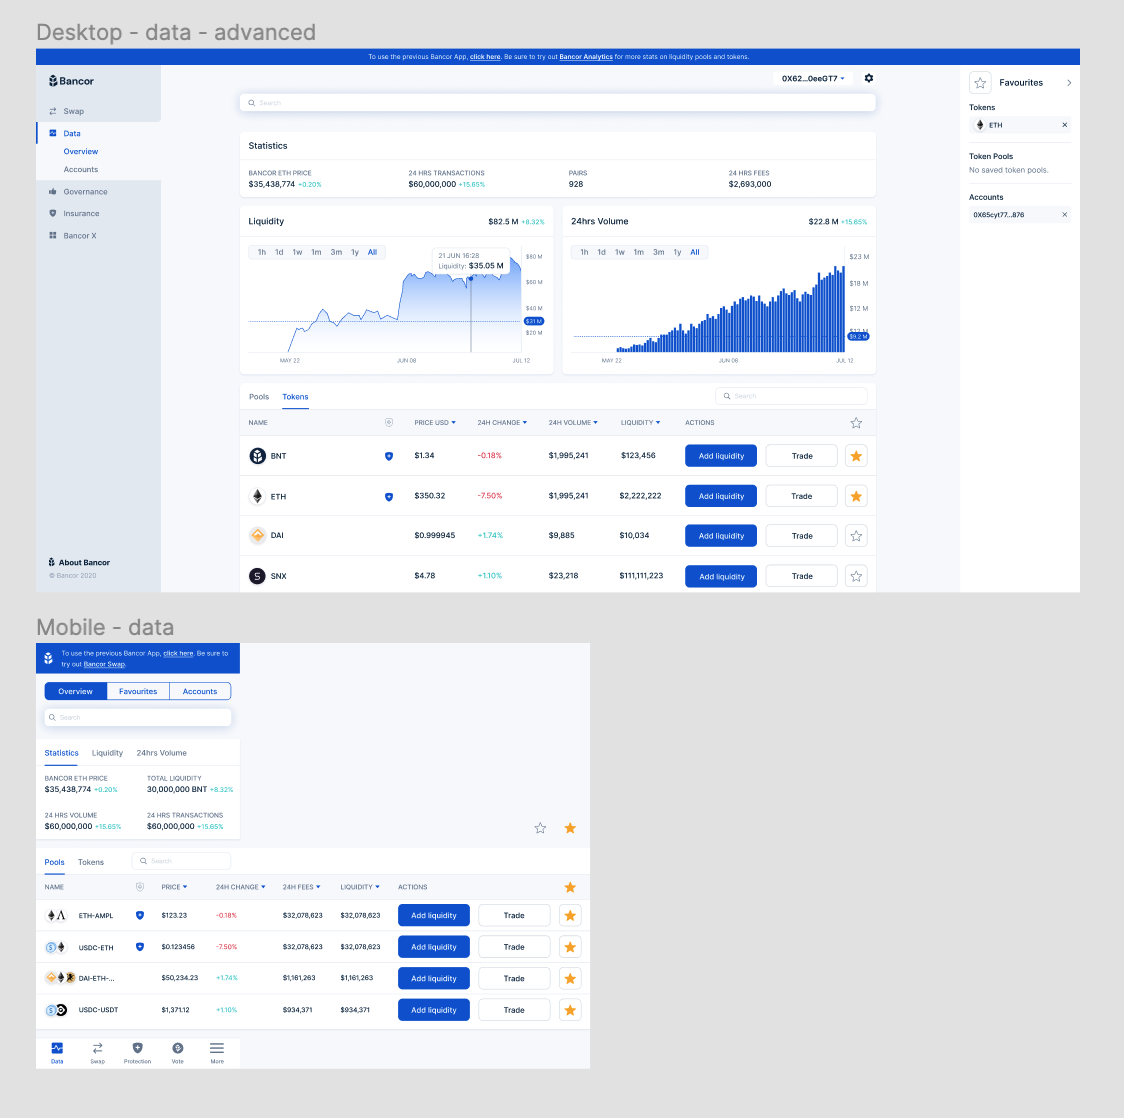Toggle favourite star for DAI-ETH pool
This screenshot has width=1124, height=1118.
pos(570,978)
